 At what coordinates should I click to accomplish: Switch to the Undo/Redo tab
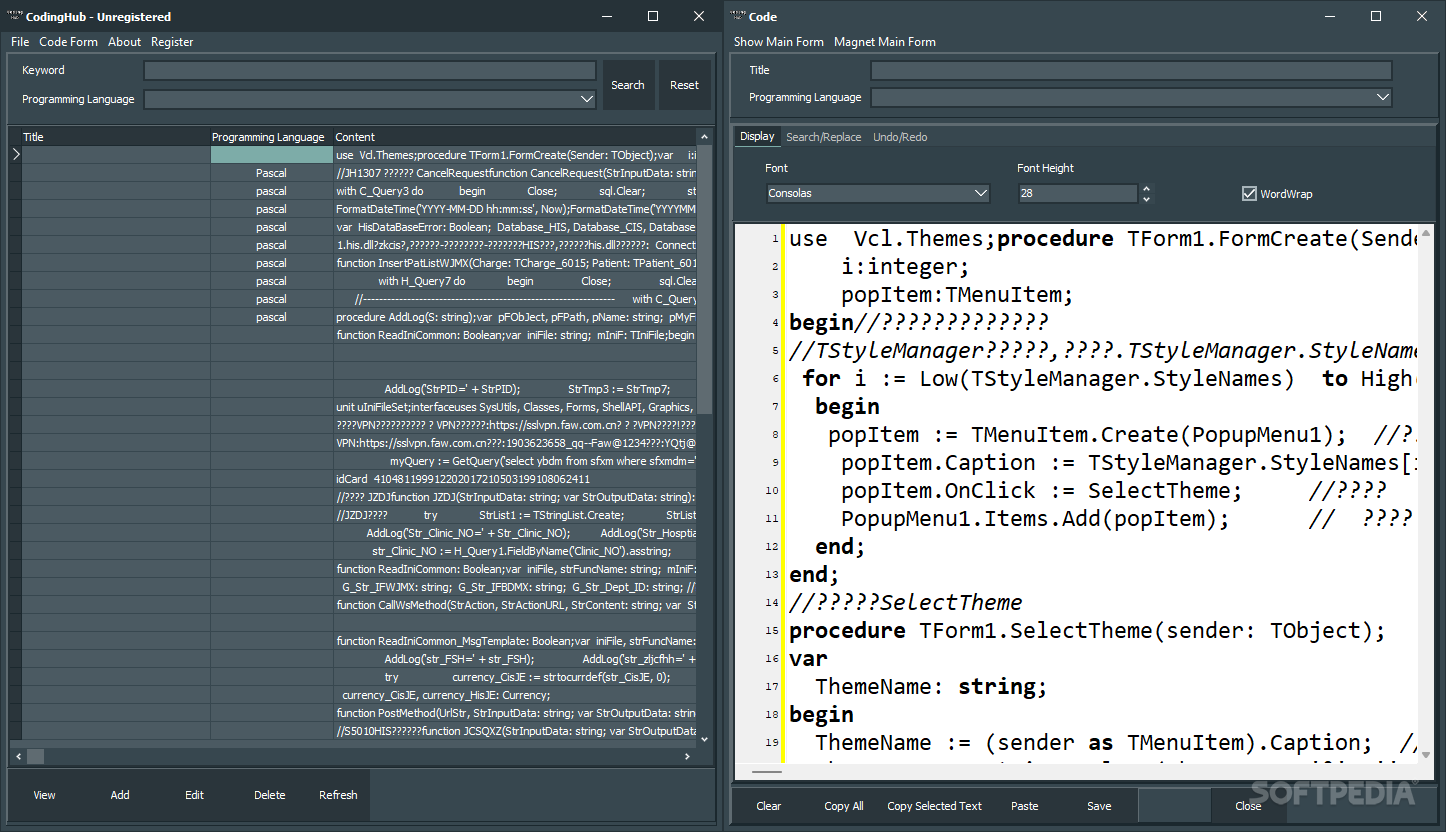tap(900, 137)
